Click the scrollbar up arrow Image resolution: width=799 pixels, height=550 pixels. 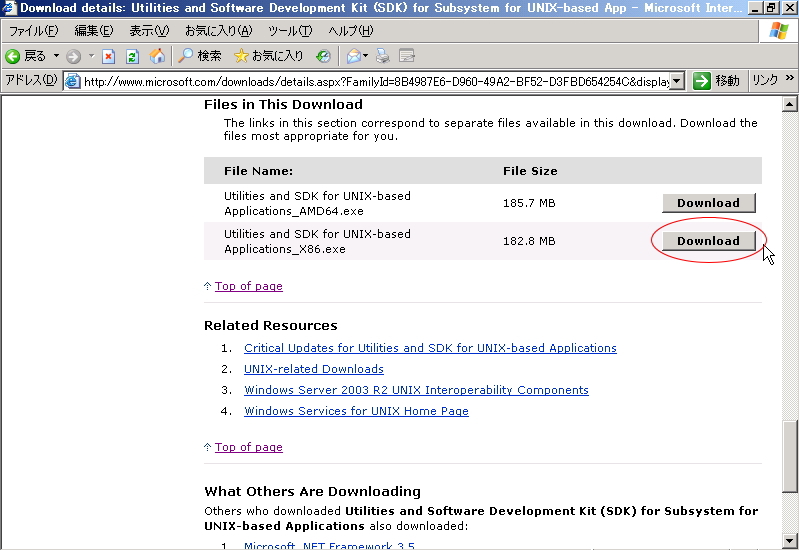pyautogui.click(x=789, y=104)
